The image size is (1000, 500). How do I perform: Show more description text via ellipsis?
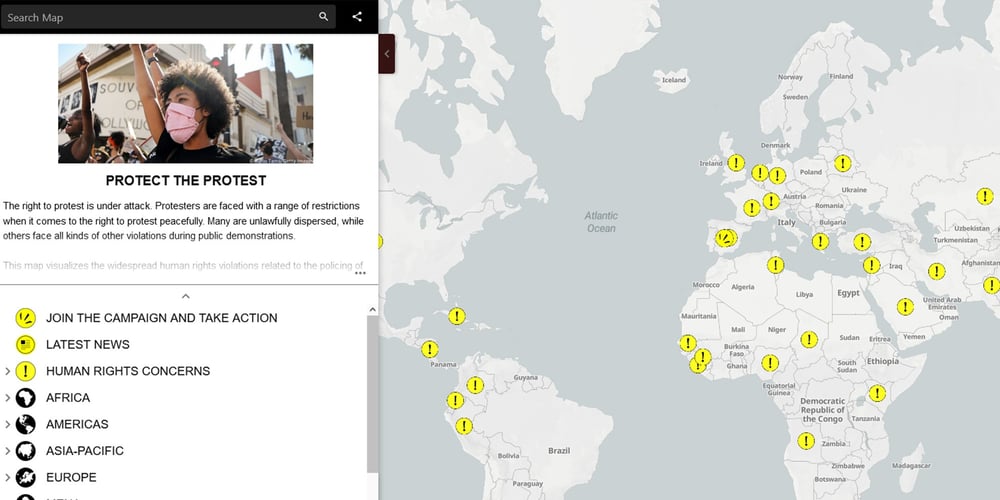click(x=360, y=272)
